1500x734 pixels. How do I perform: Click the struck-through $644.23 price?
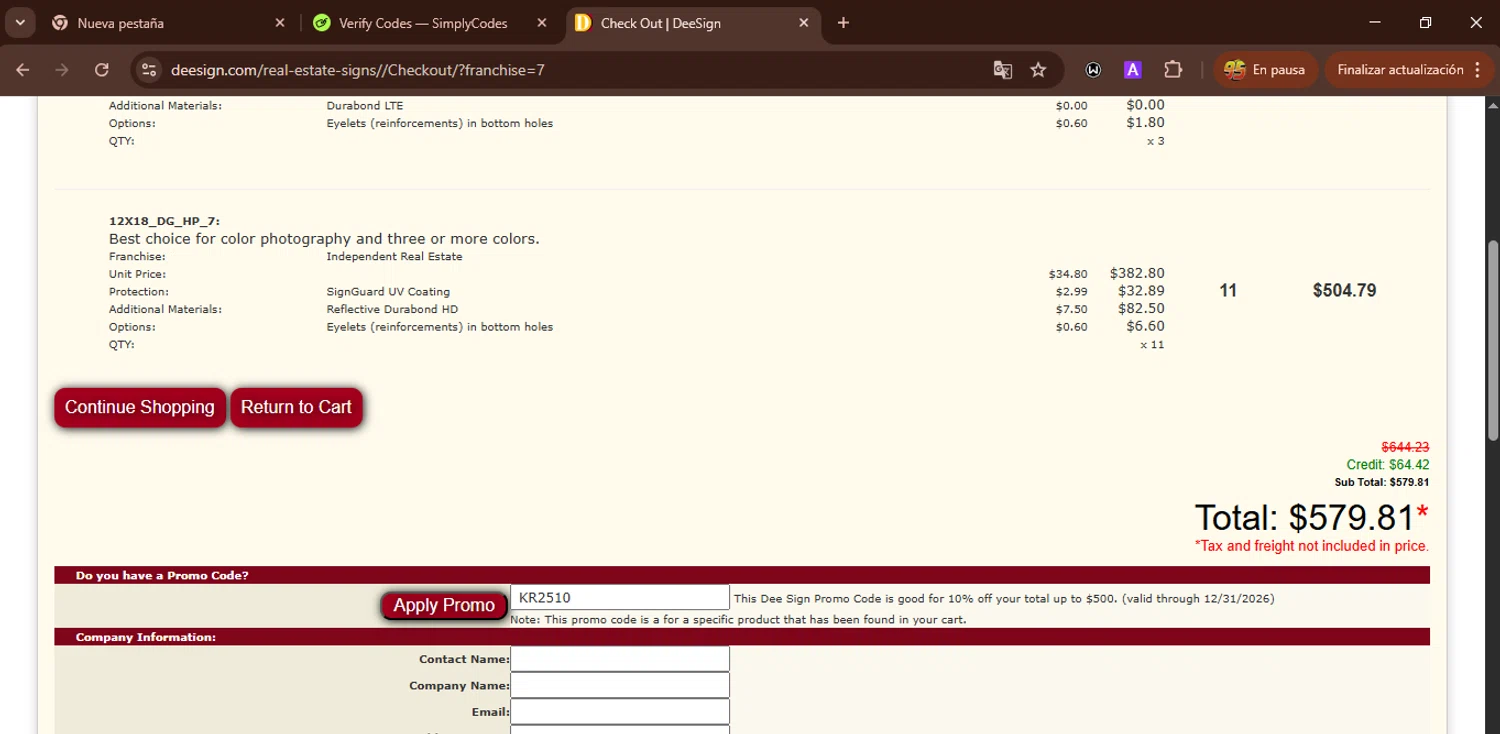tap(1405, 447)
